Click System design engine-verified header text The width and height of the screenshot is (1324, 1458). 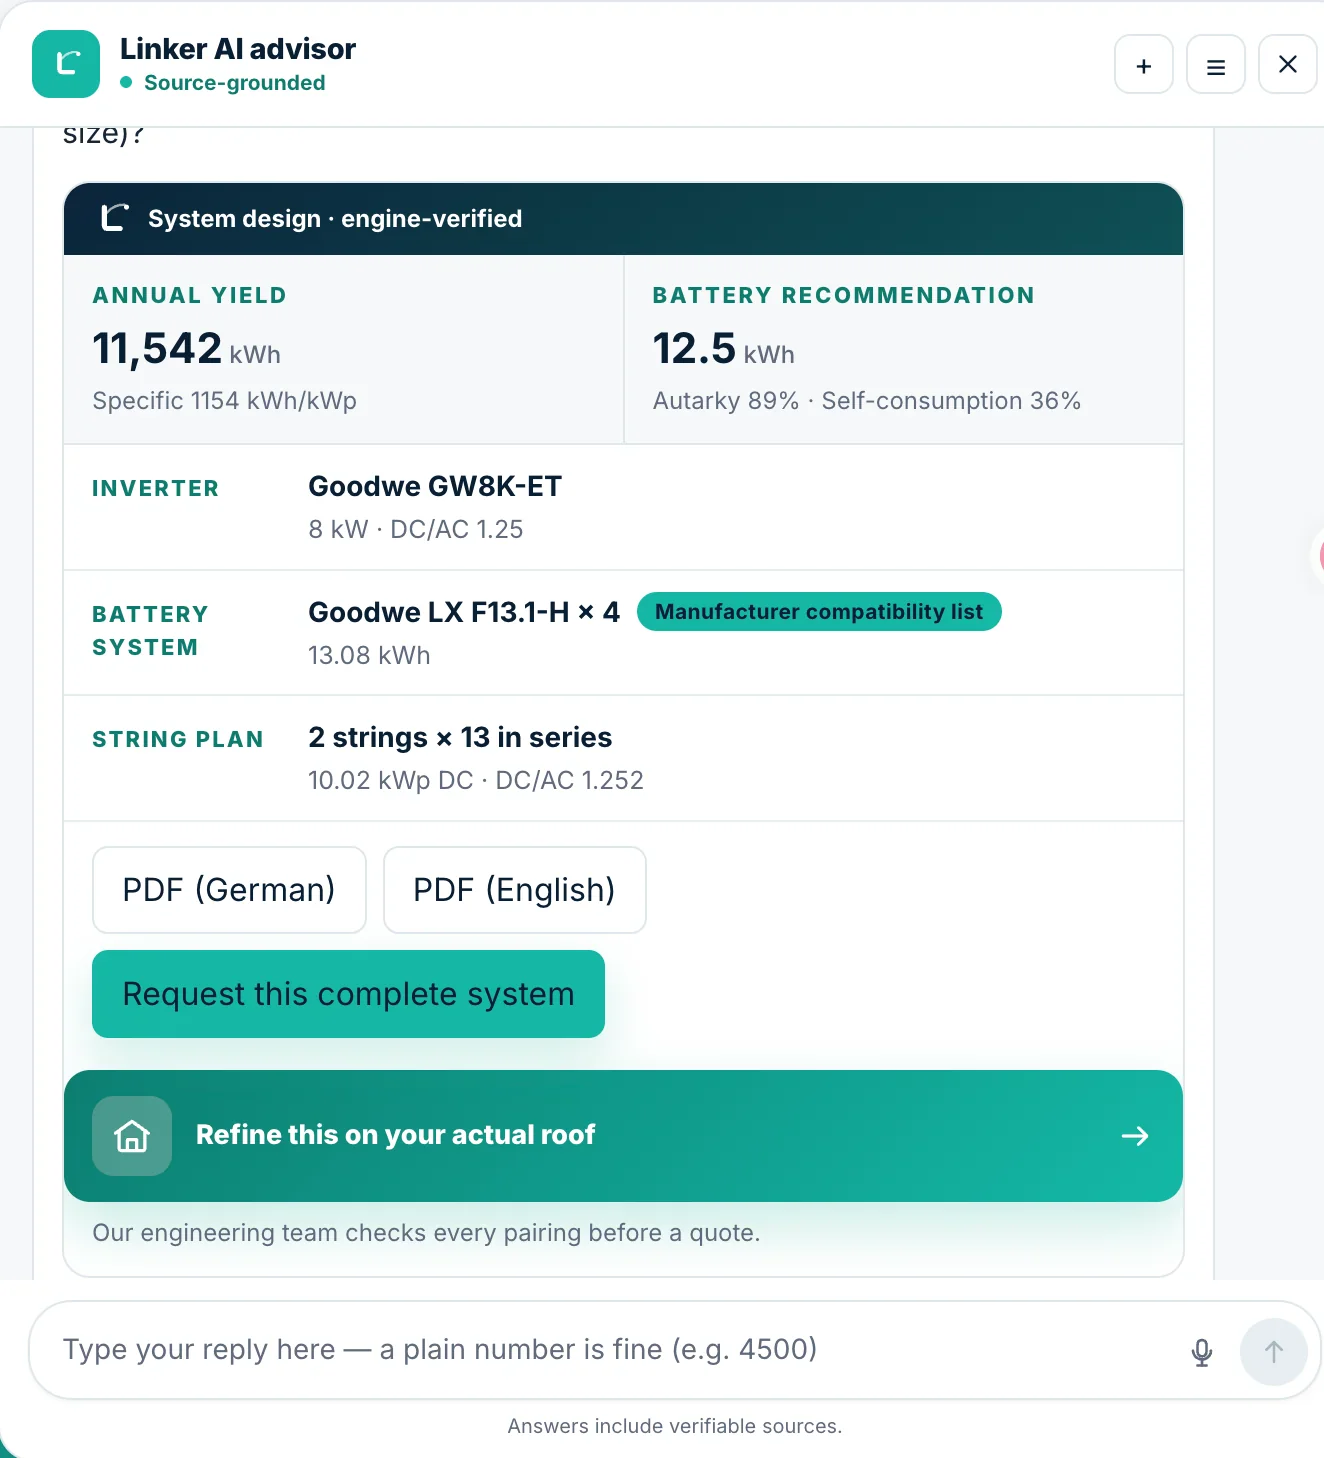(335, 219)
